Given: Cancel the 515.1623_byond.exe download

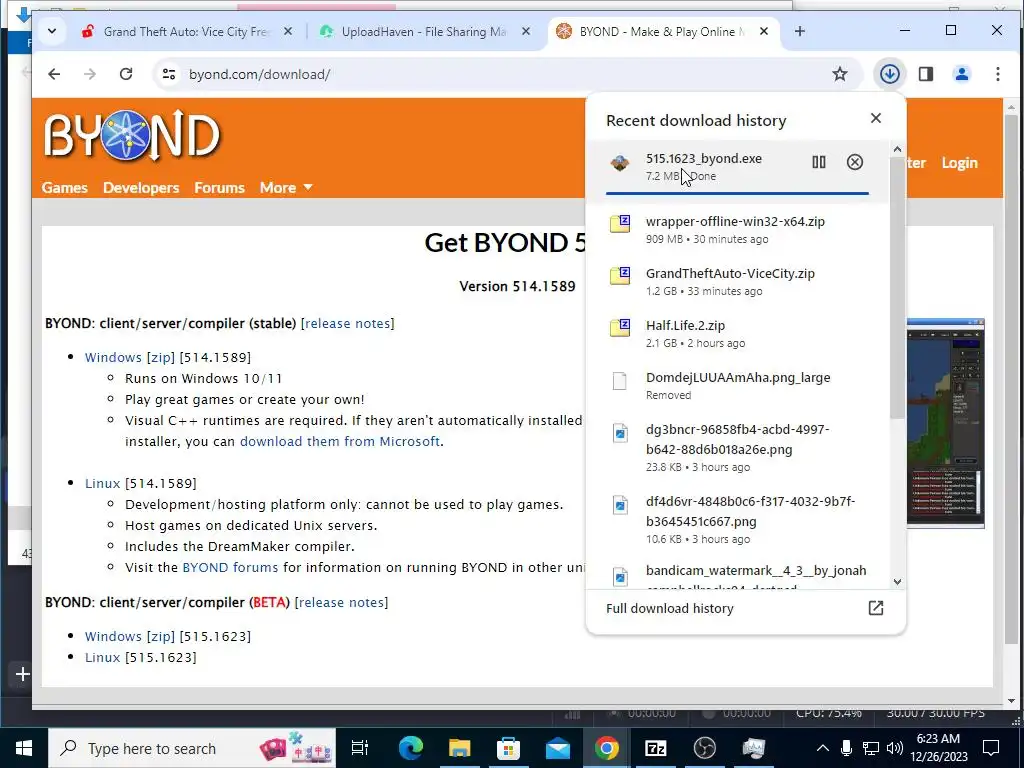Looking at the screenshot, I should coord(854,162).
